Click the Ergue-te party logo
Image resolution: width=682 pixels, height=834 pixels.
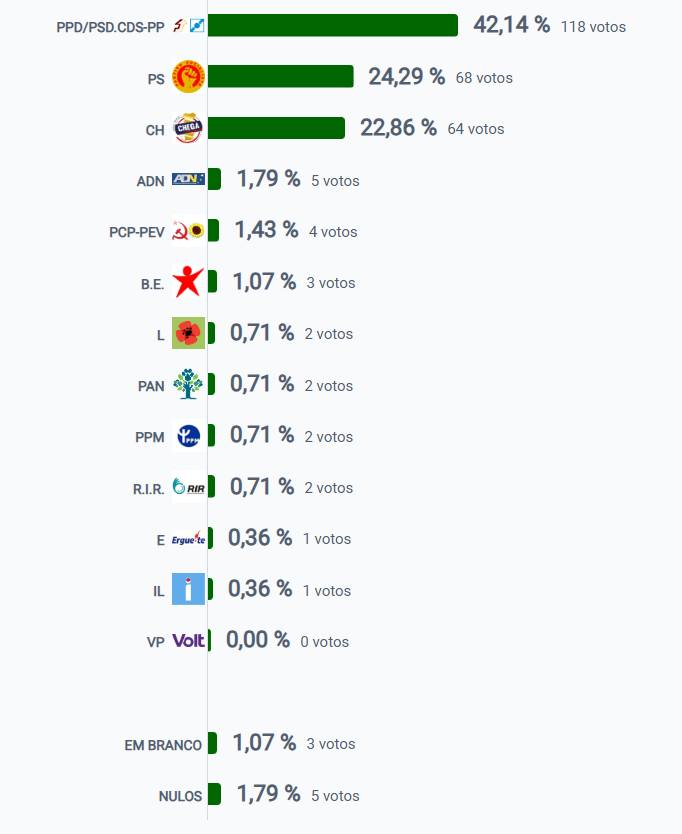(x=188, y=539)
